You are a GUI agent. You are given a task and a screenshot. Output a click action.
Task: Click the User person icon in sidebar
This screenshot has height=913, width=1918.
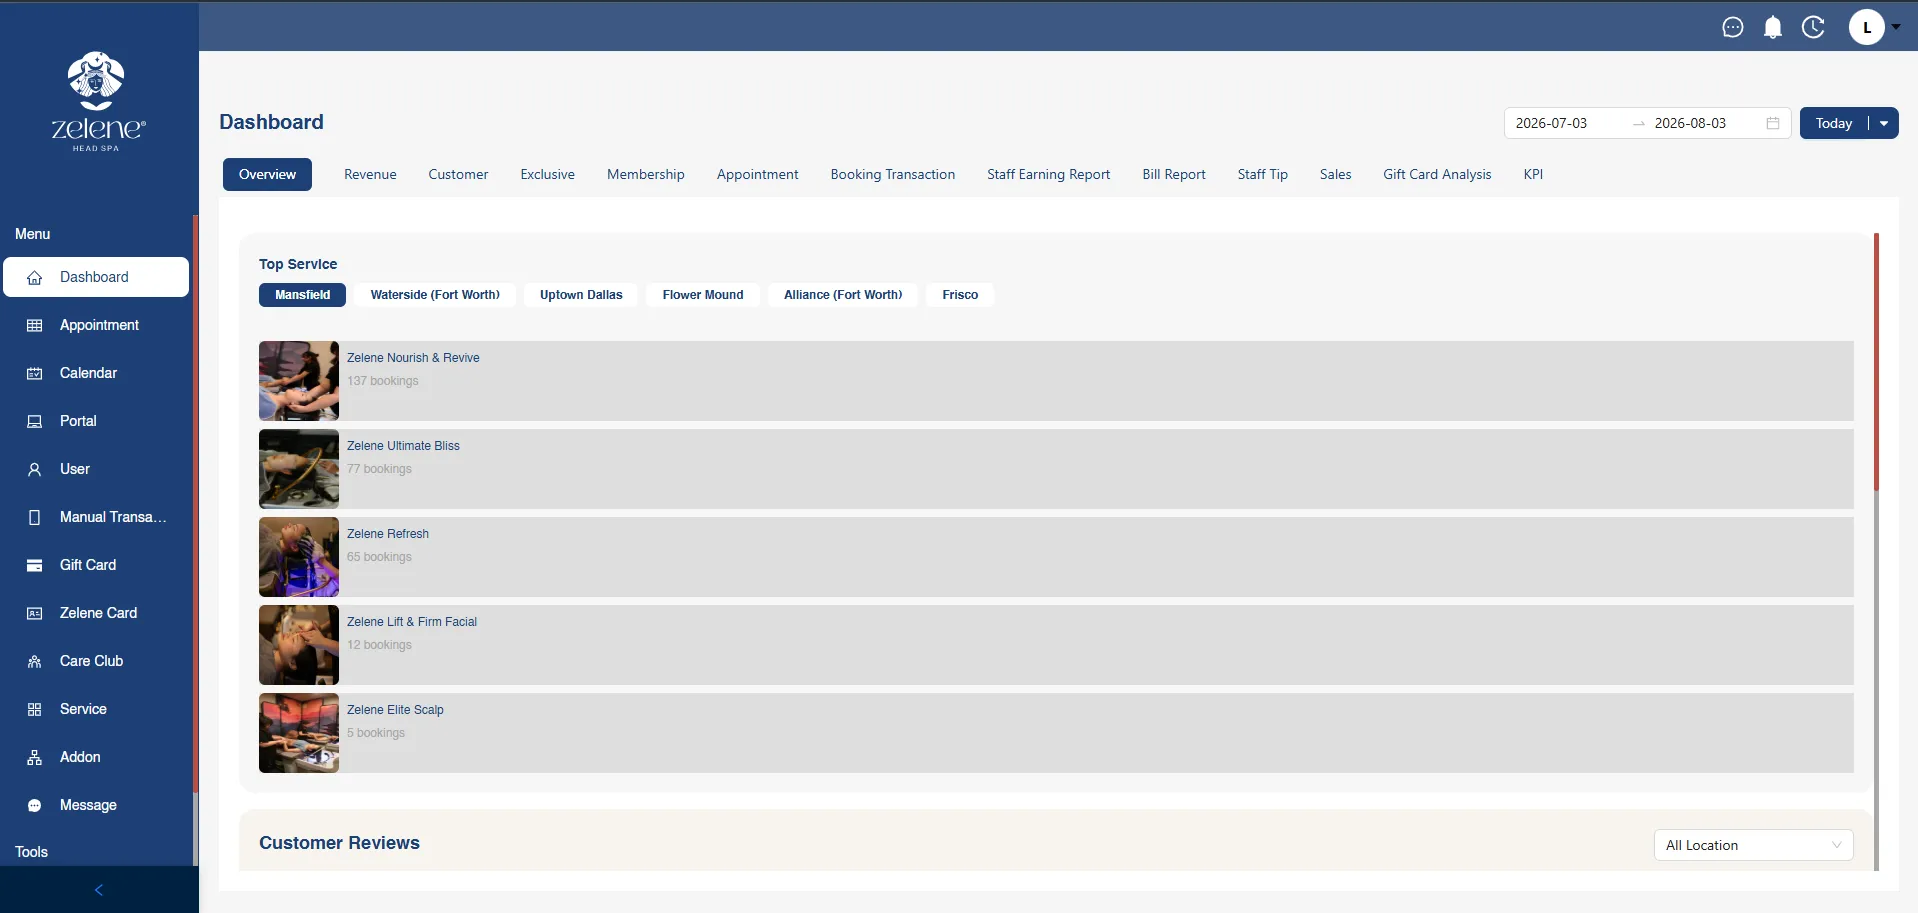pos(35,470)
